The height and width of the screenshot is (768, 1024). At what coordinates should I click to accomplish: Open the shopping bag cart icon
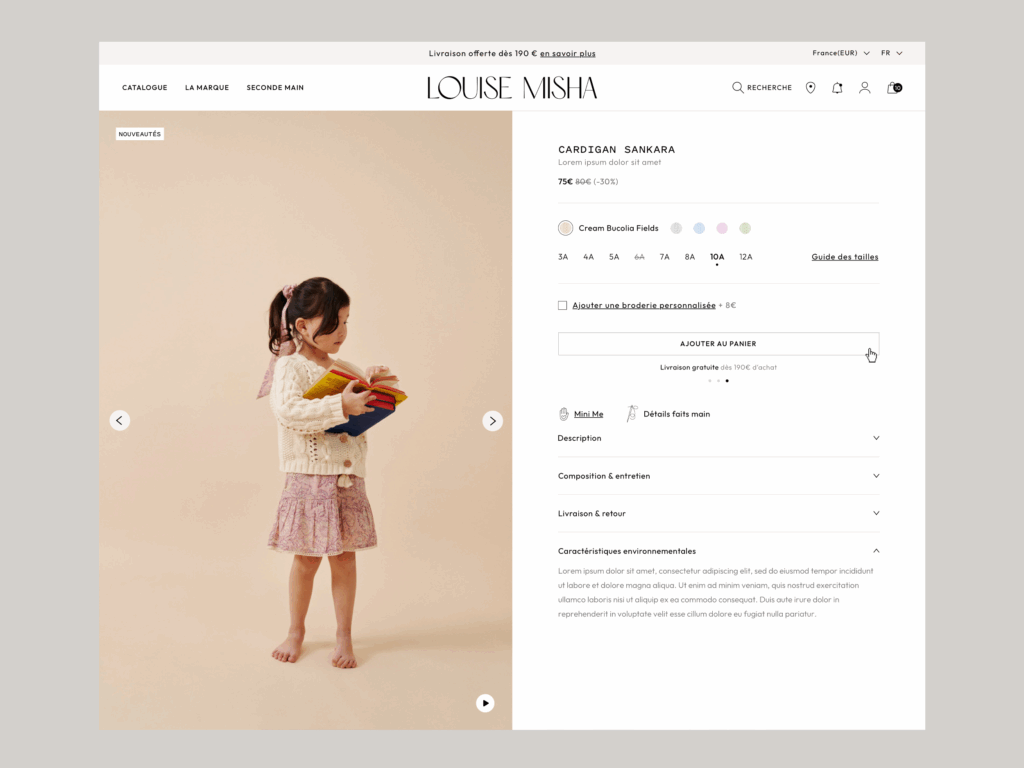tap(893, 88)
